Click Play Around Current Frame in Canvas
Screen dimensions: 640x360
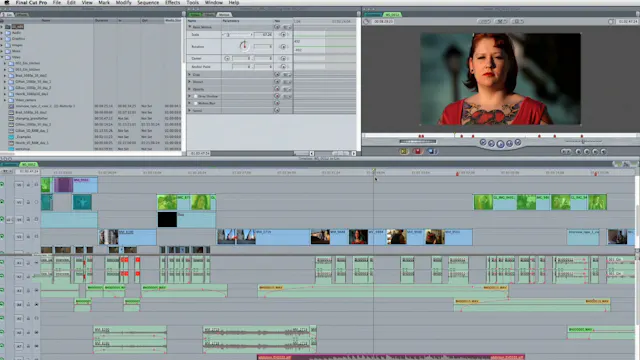tap(509, 143)
